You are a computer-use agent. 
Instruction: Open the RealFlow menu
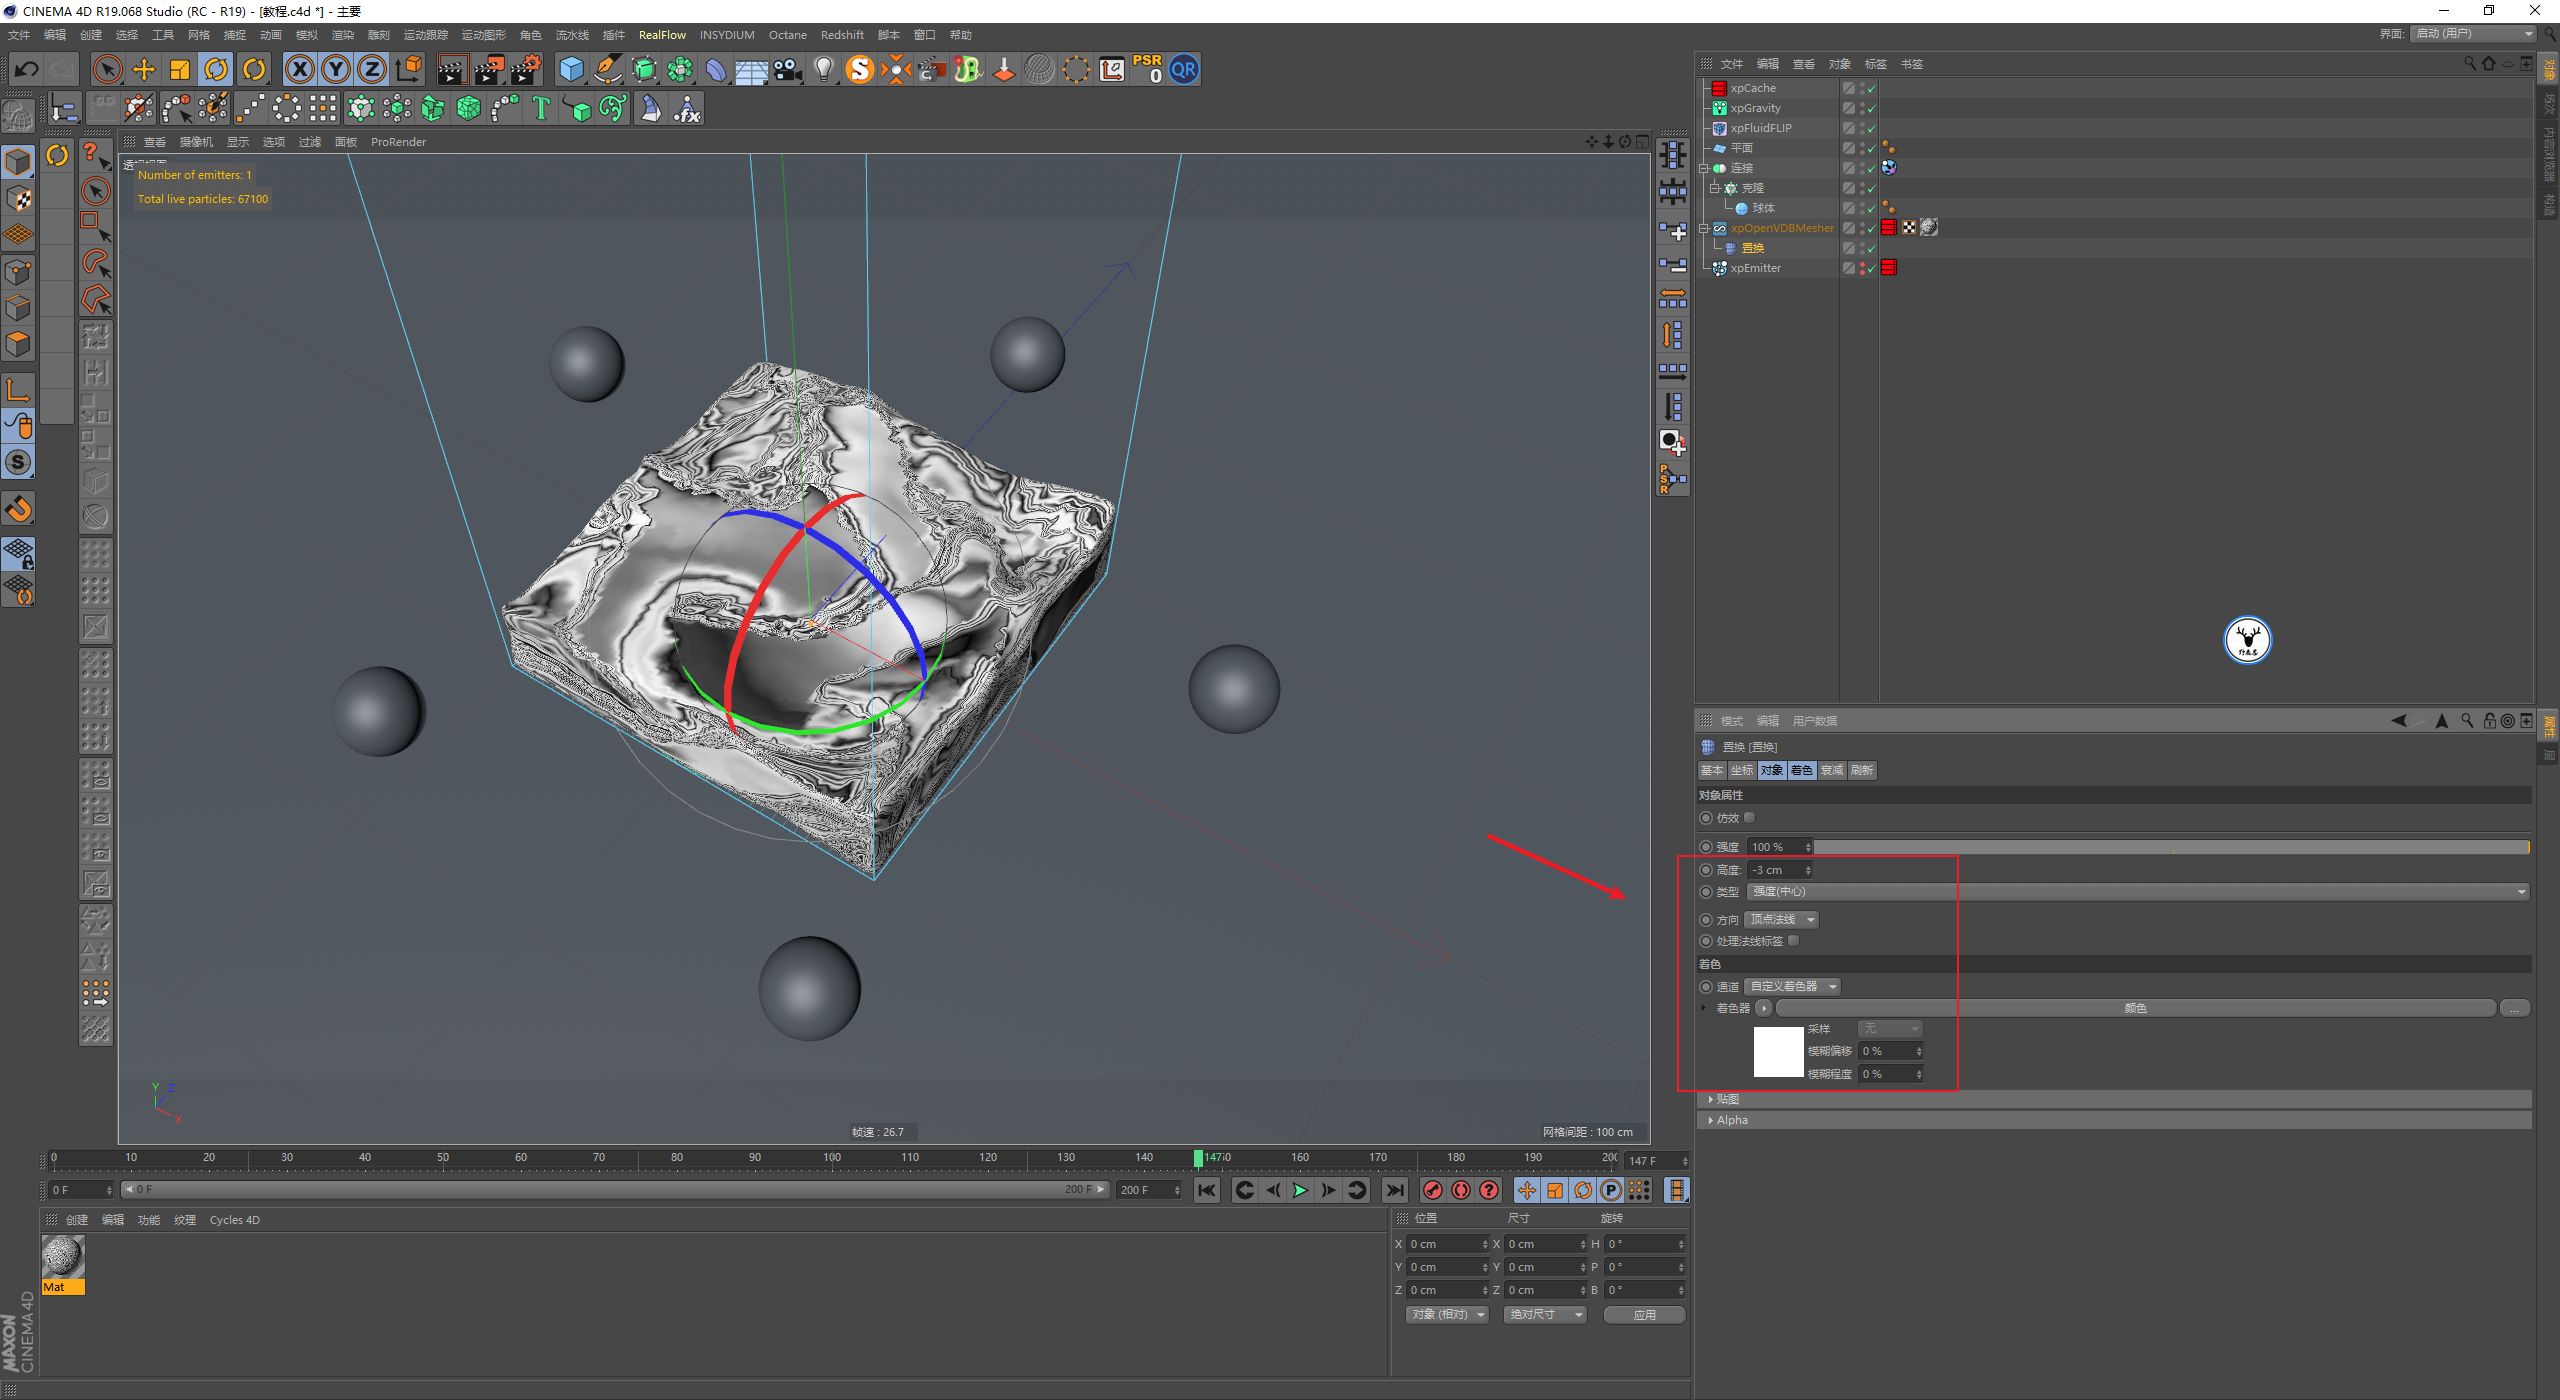tap(662, 35)
